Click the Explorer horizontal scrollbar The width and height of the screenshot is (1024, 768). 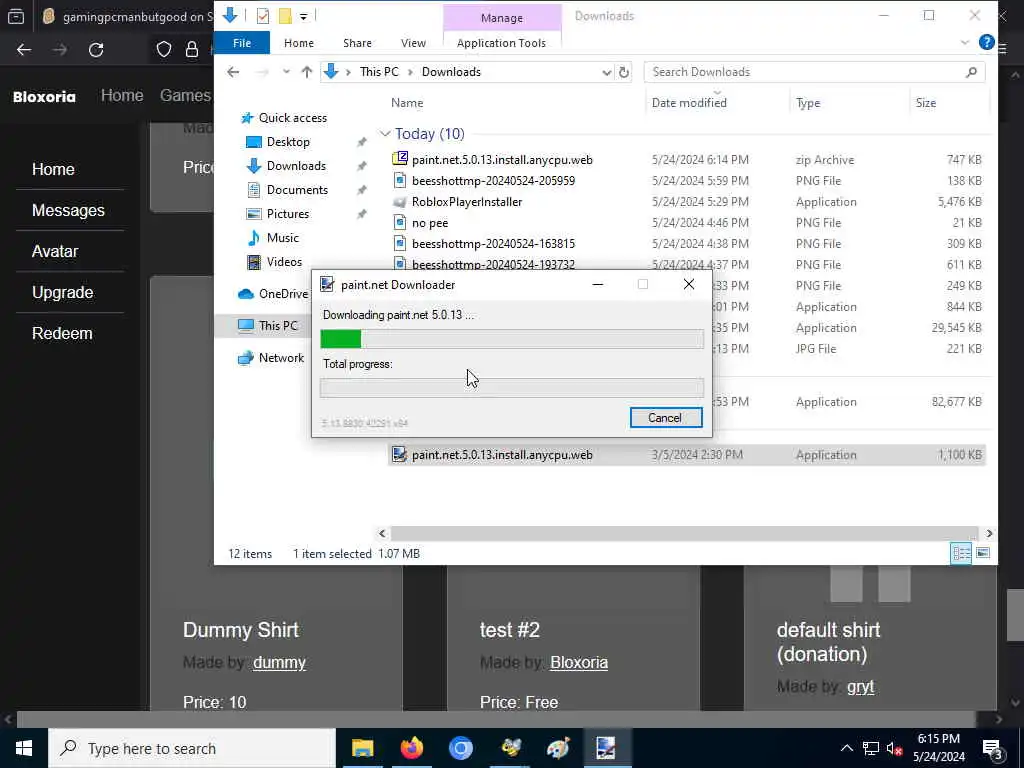coord(684,534)
